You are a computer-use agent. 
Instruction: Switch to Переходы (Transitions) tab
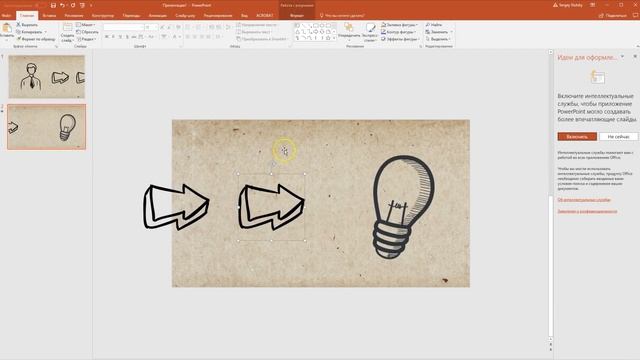tap(131, 16)
